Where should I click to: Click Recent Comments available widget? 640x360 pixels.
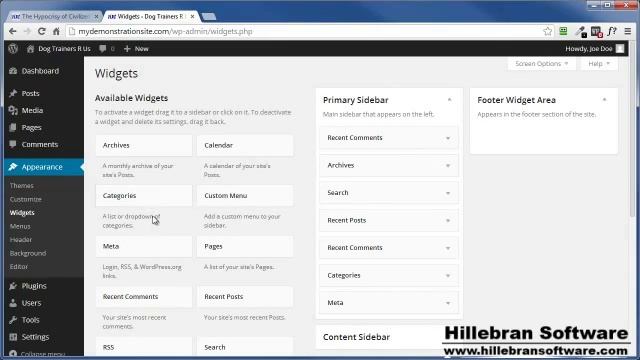144,297
